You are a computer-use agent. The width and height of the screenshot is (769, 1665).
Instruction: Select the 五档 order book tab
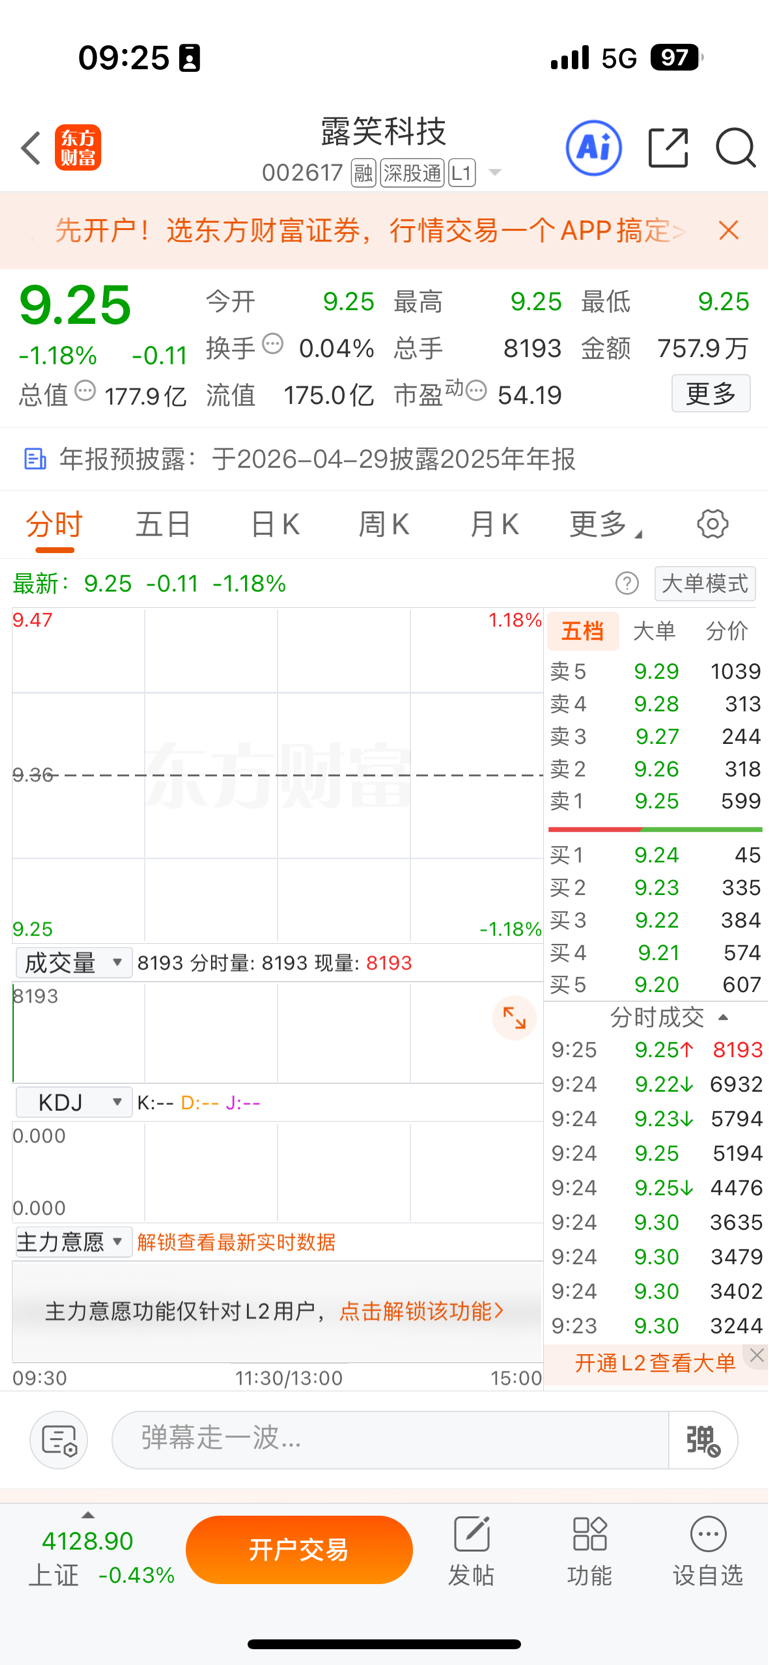pos(582,631)
